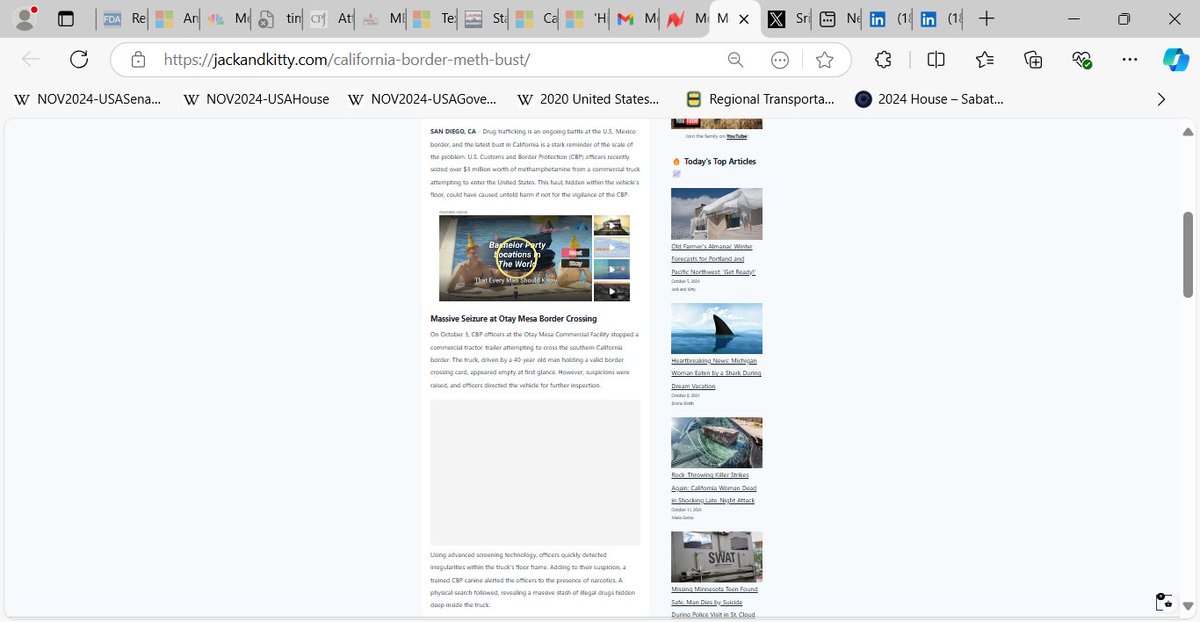Click the Favorites star-list icon in the toolbar
The width and height of the screenshot is (1200, 622).
click(x=984, y=60)
